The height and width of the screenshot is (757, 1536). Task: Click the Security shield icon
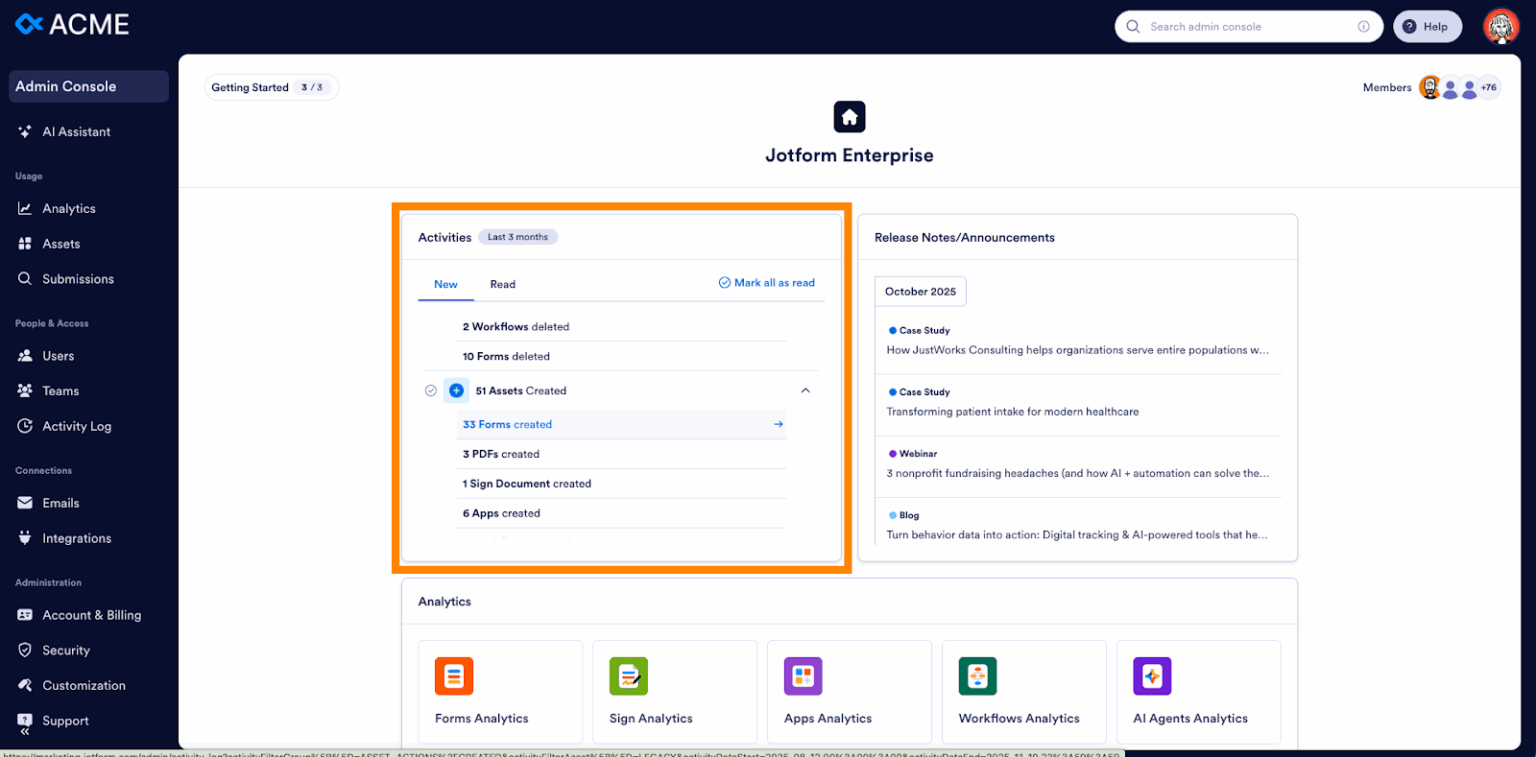click(25, 650)
